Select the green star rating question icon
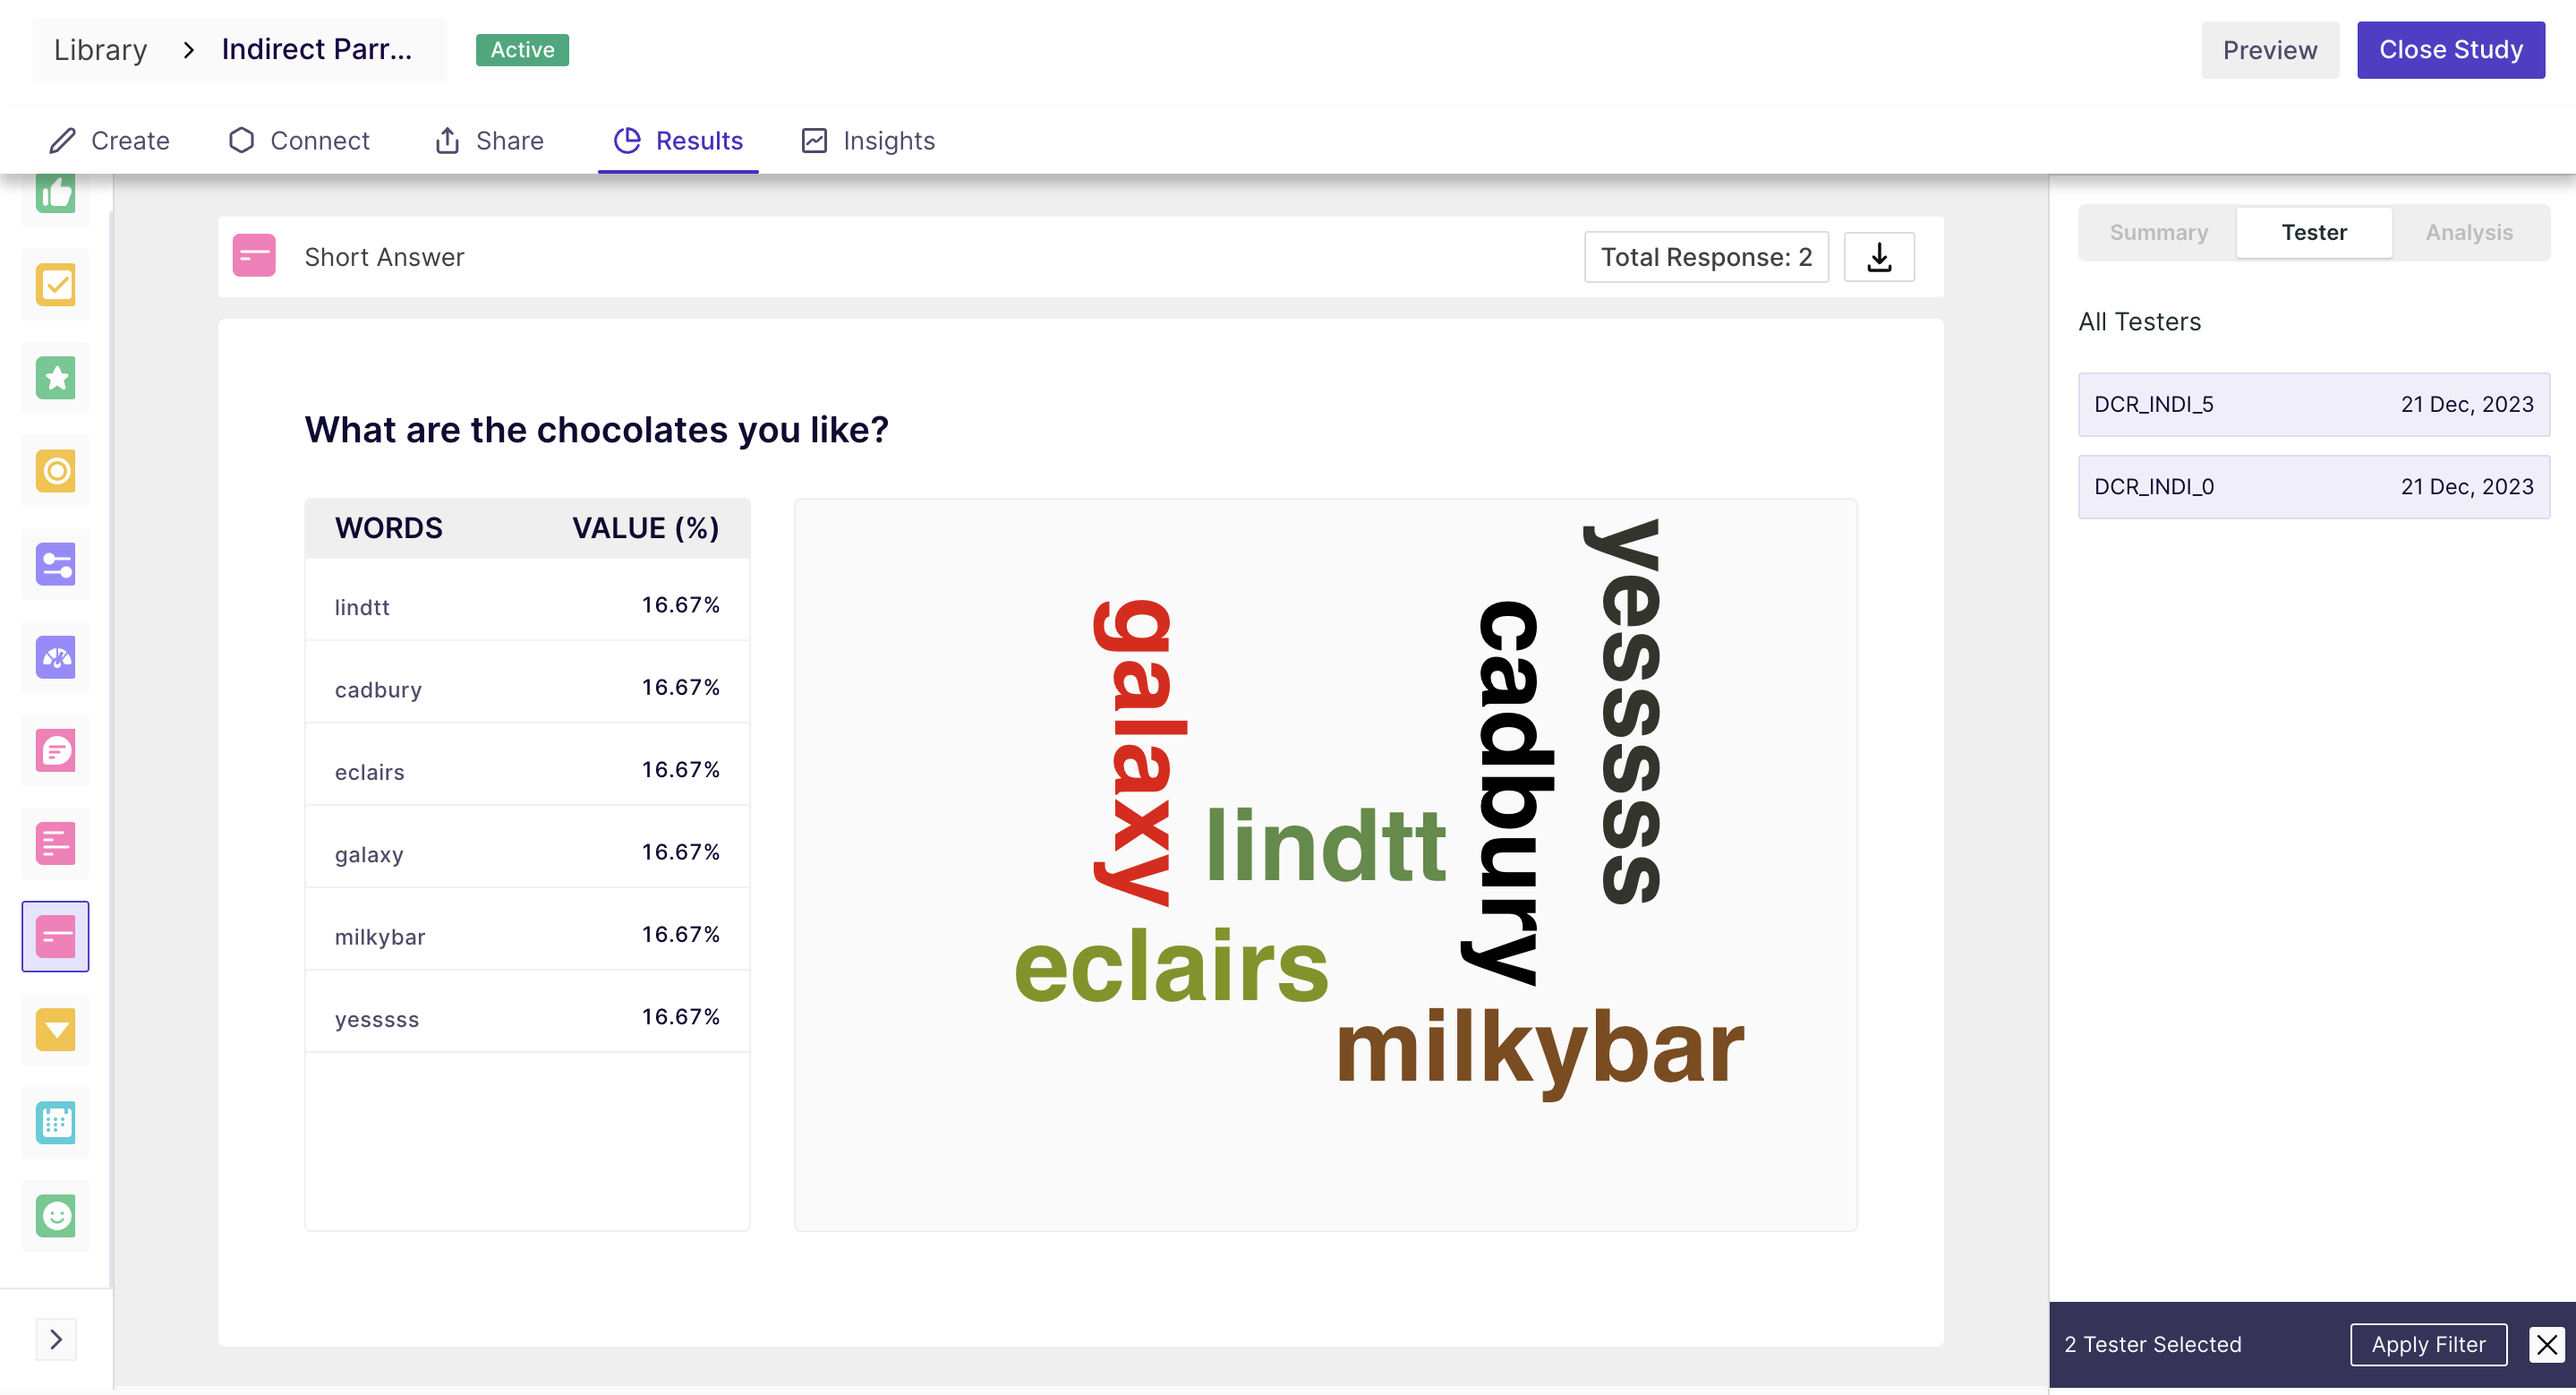The image size is (2576, 1395). (x=56, y=378)
